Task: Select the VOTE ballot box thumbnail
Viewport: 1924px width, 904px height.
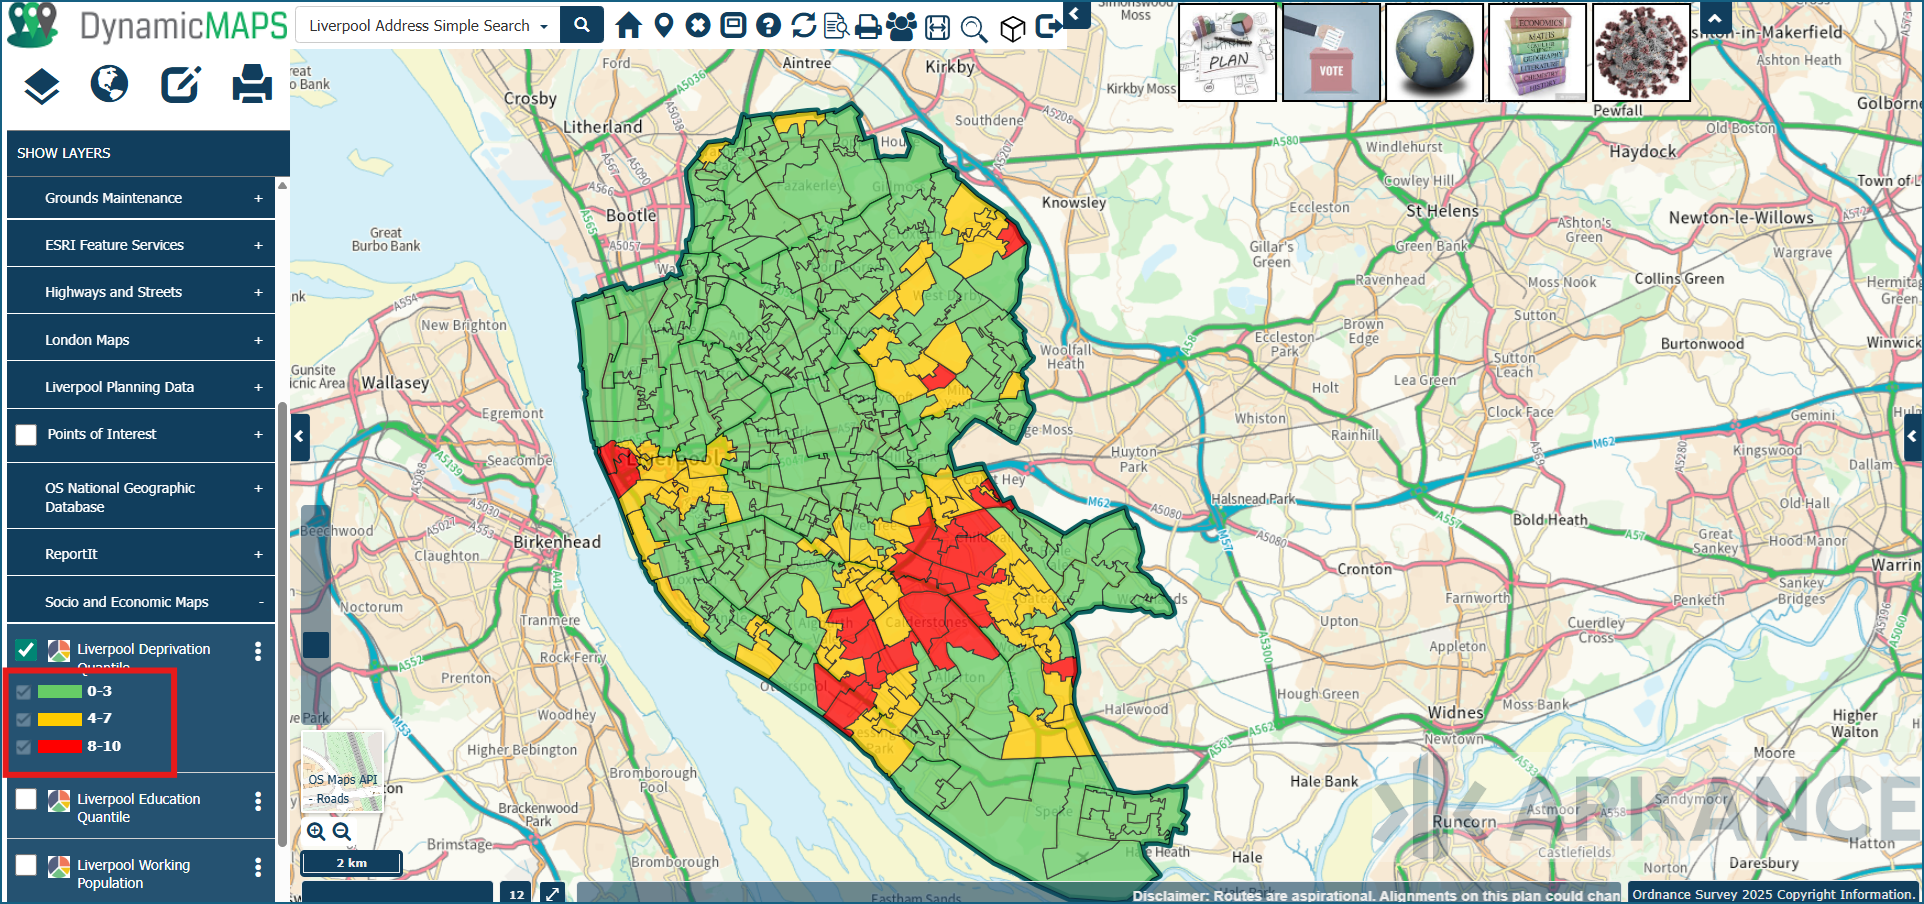Action: [1331, 52]
